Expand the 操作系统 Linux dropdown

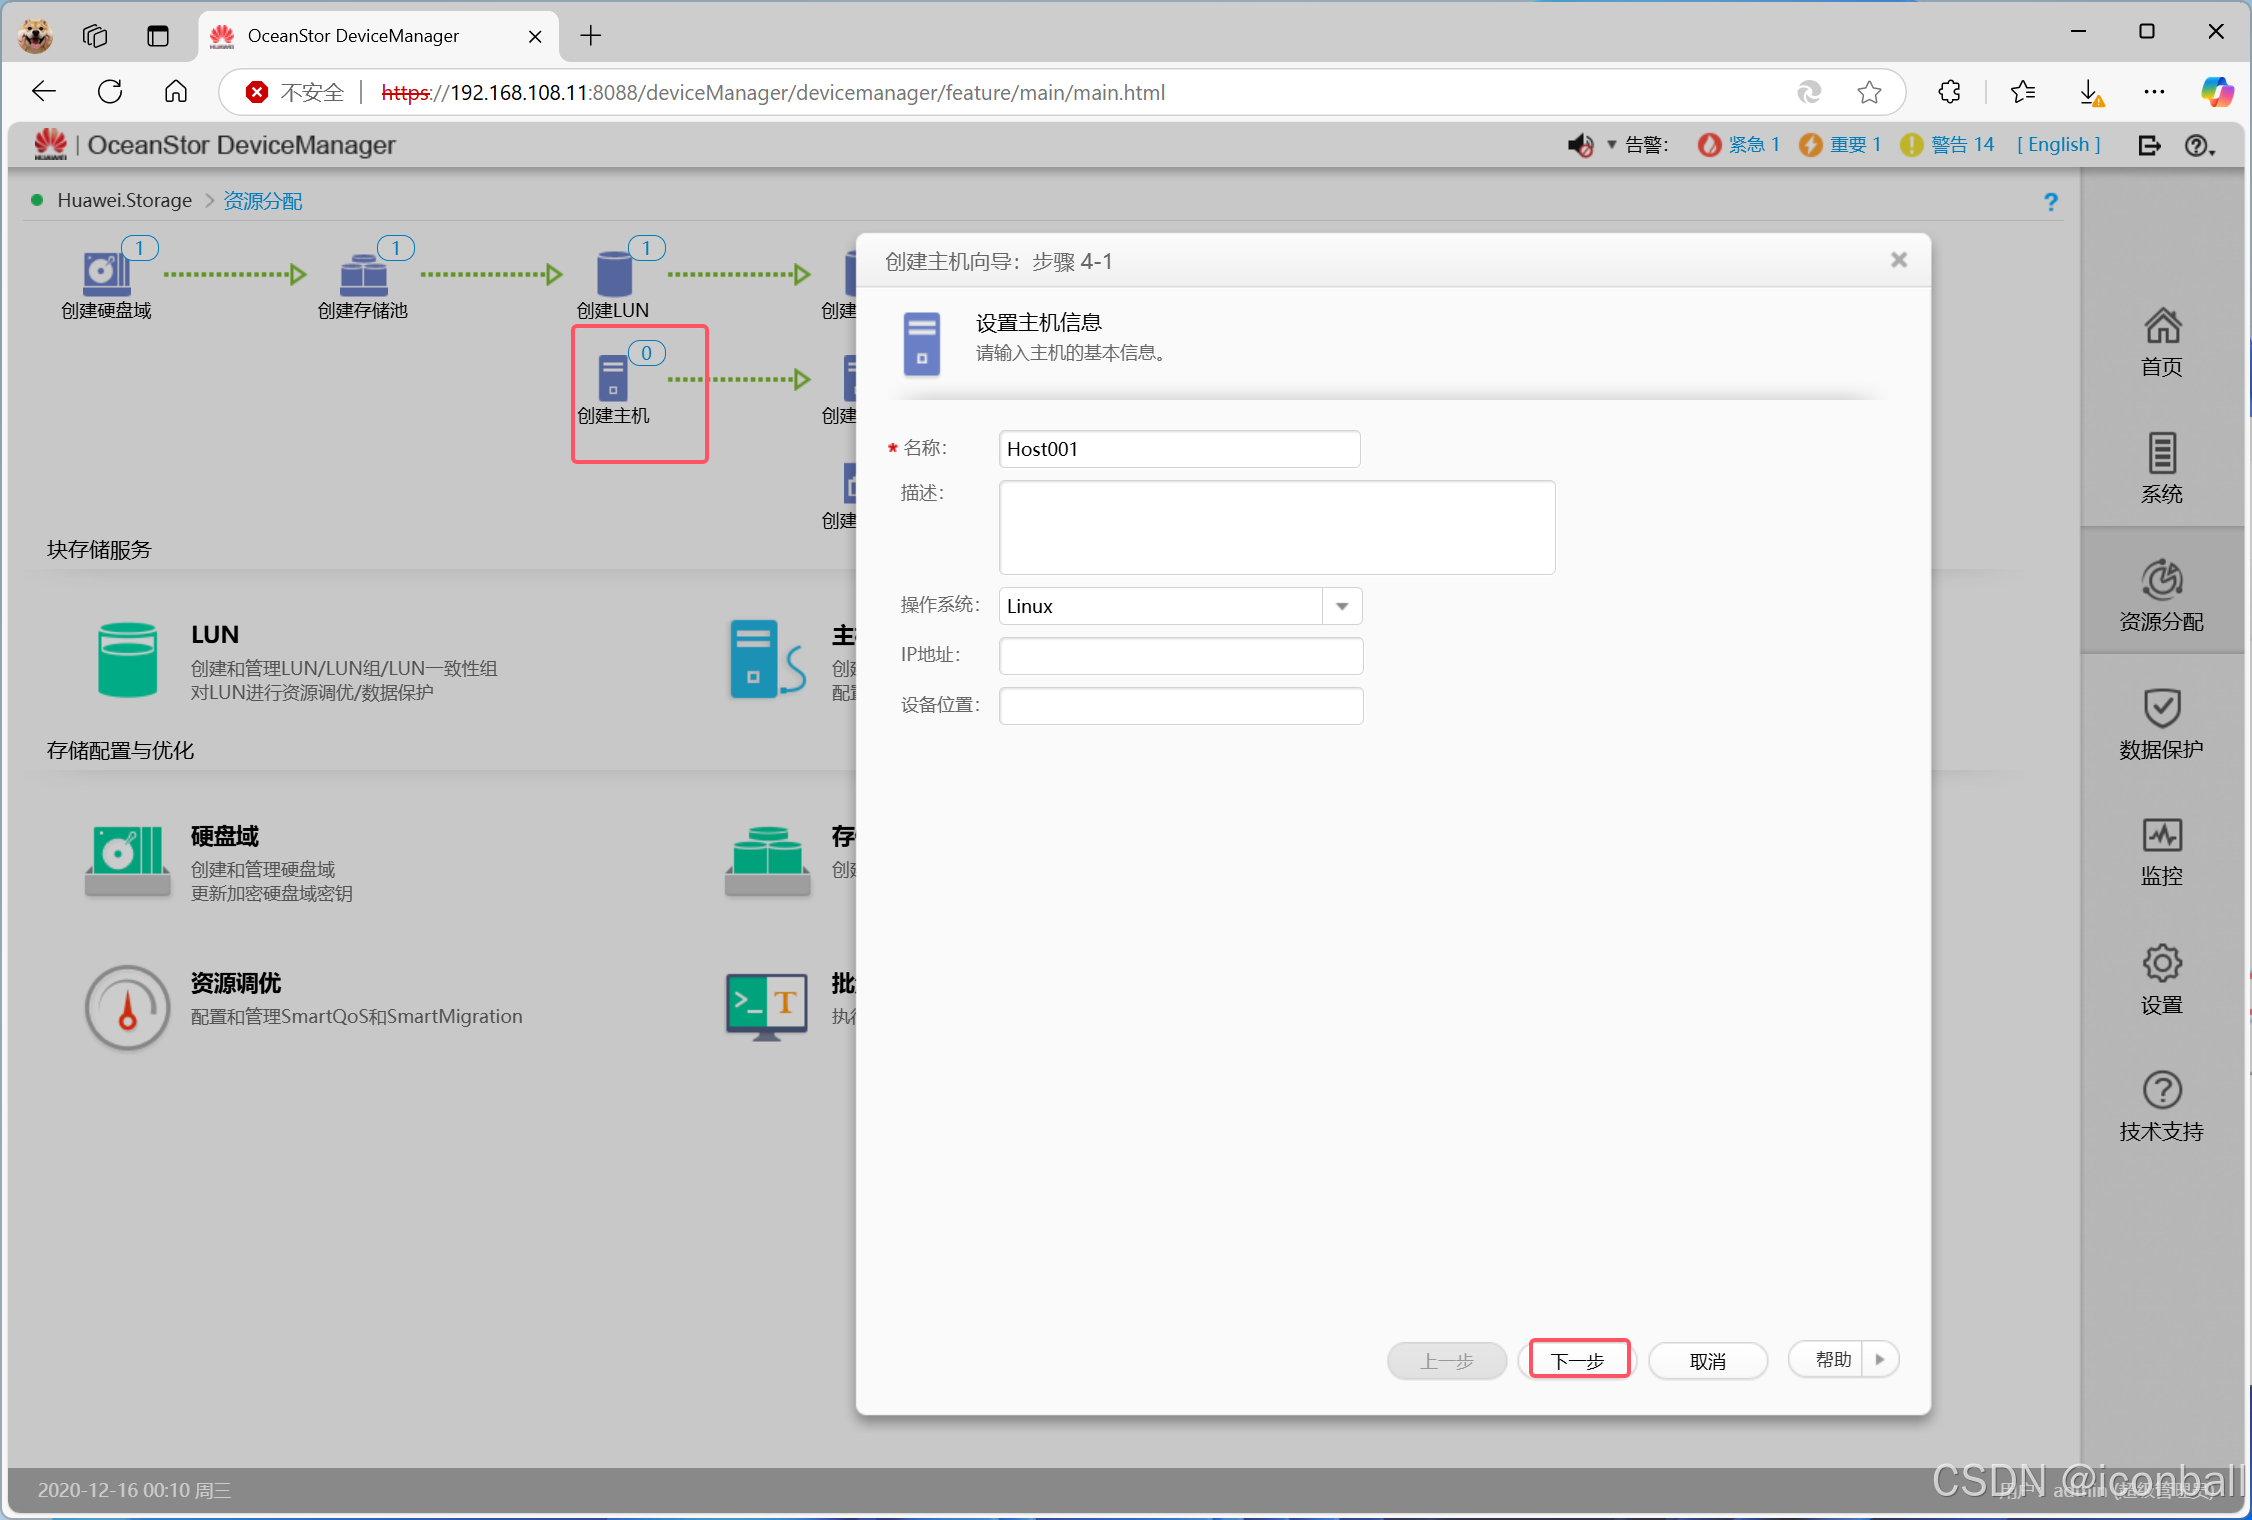tap(1342, 606)
